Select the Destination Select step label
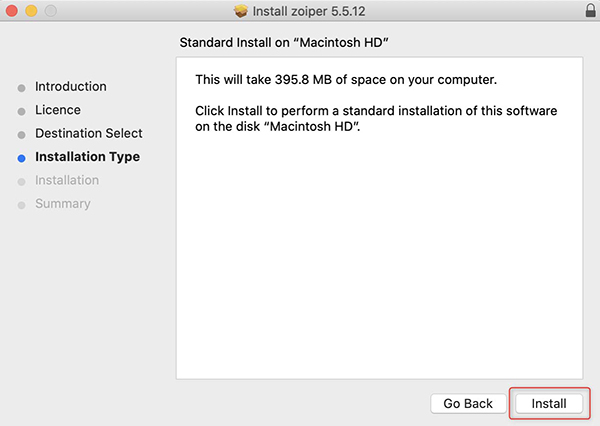The height and width of the screenshot is (426, 600). pyautogui.click(x=89, y=133)
